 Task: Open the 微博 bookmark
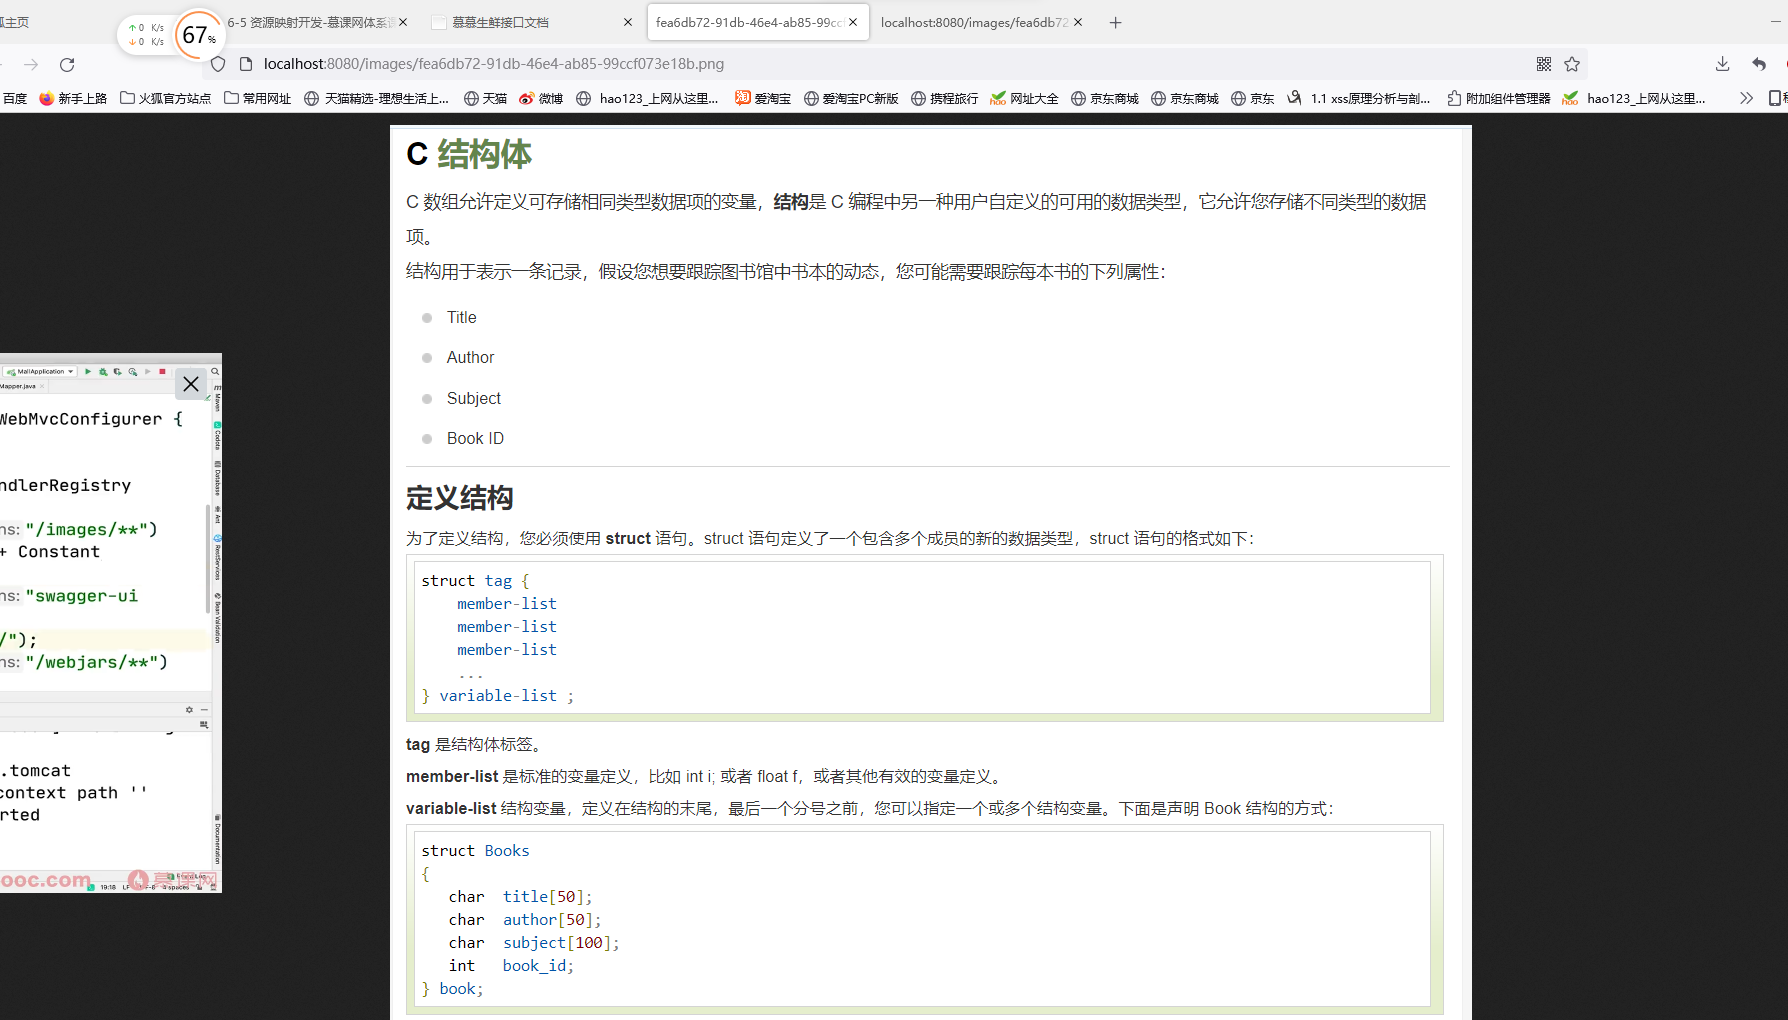541,98
